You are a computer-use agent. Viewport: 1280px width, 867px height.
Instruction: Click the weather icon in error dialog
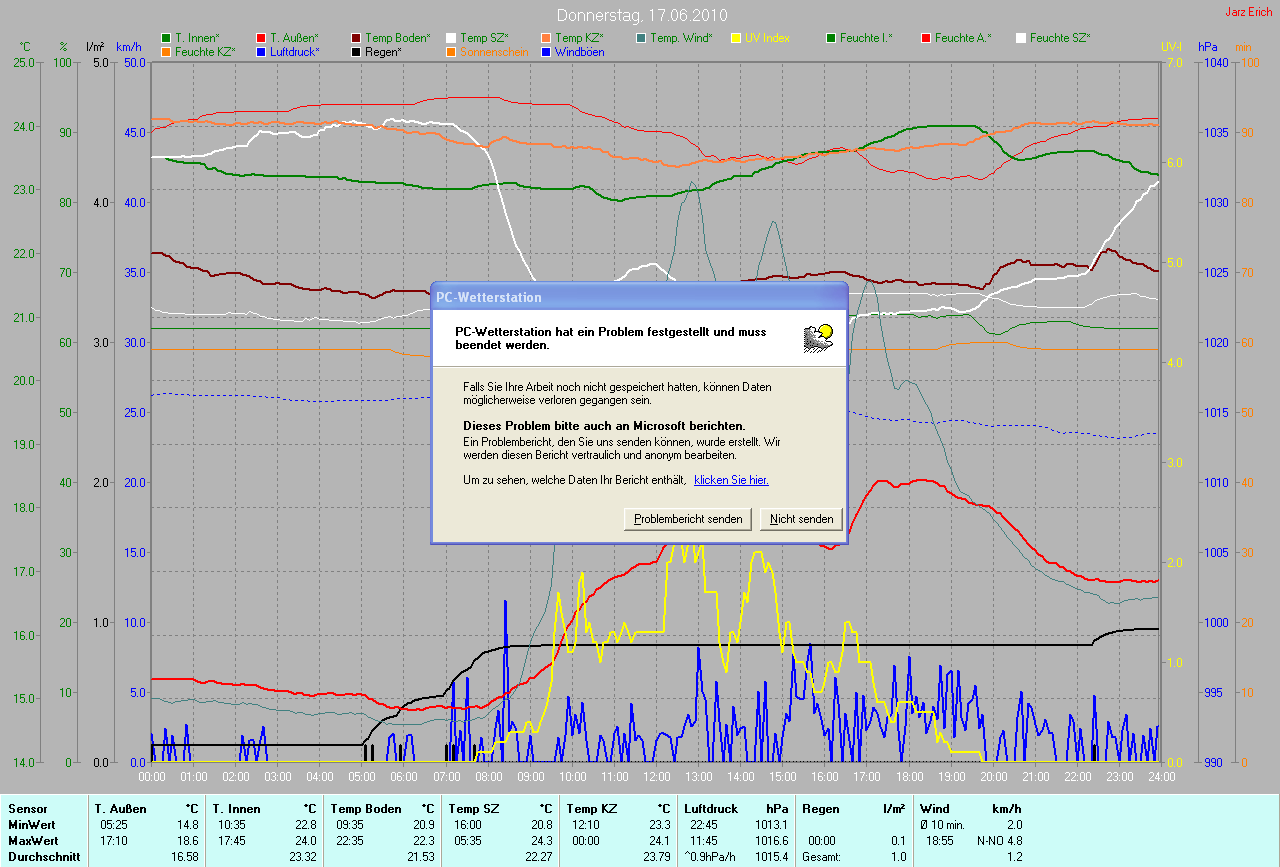coord(818,337)
